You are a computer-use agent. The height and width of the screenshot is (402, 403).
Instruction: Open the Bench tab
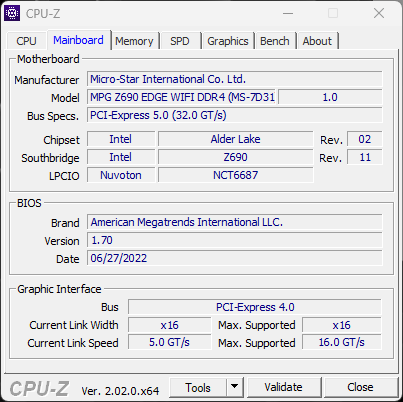click(275, 41)
